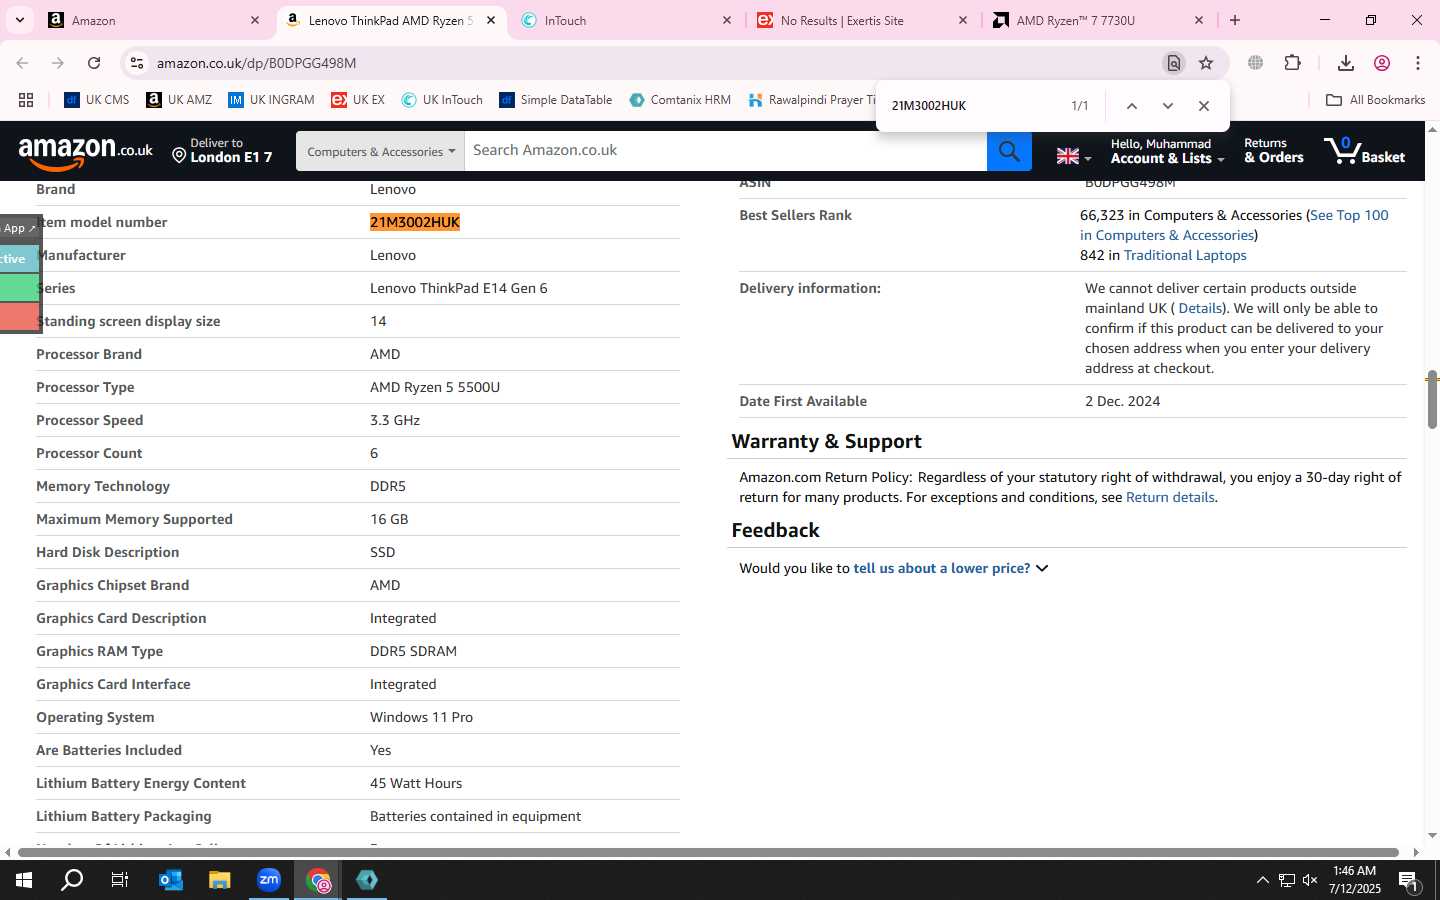The image size is (1440, 900).
Task: Open the Chrome profile avatar
Action: (x=1382, y=63)
